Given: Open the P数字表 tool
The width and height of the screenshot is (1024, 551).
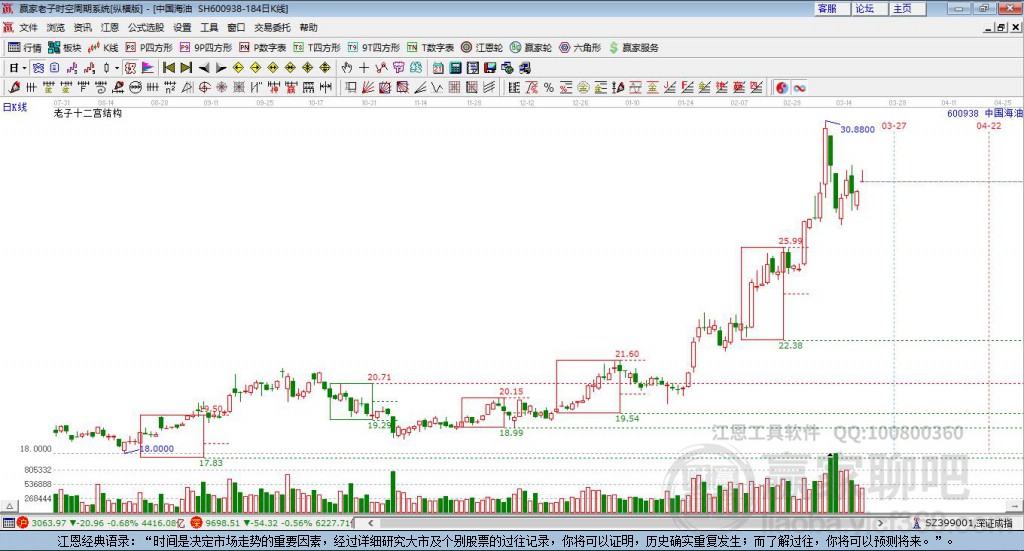Looking at the screenshot, I should 263,48.
